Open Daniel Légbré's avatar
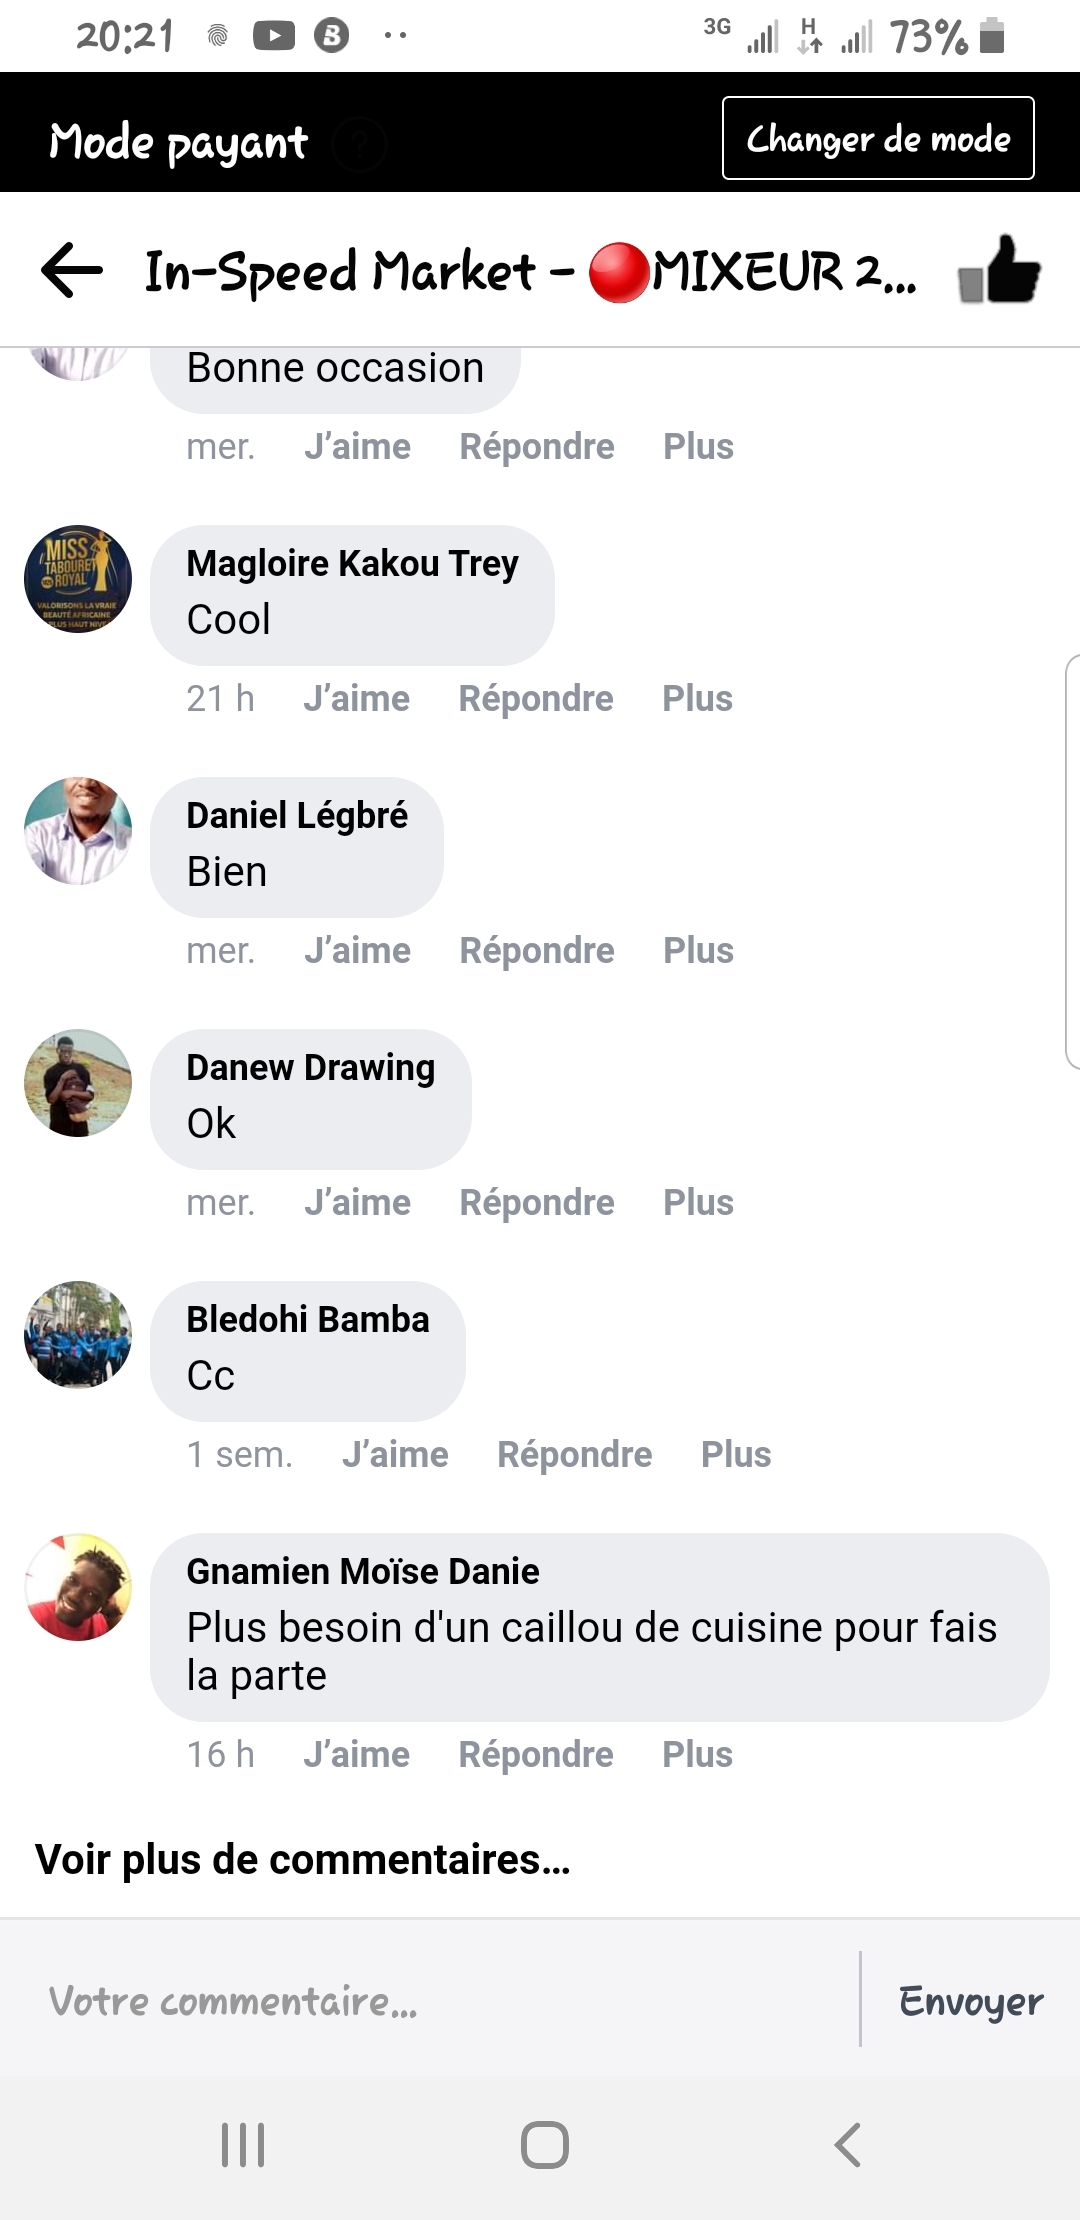This screenshot has height=2220, width=1080. [78, 831]
